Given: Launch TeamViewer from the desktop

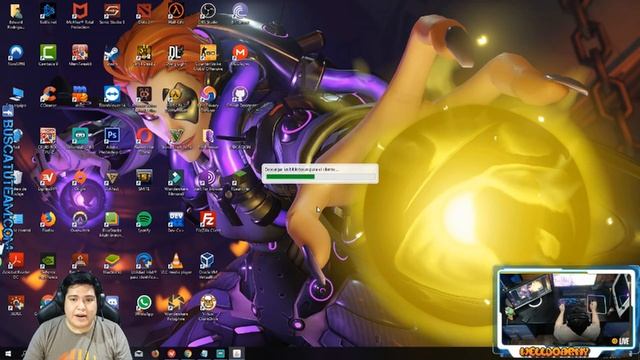Looking at the screenshot, I should 112,97.
